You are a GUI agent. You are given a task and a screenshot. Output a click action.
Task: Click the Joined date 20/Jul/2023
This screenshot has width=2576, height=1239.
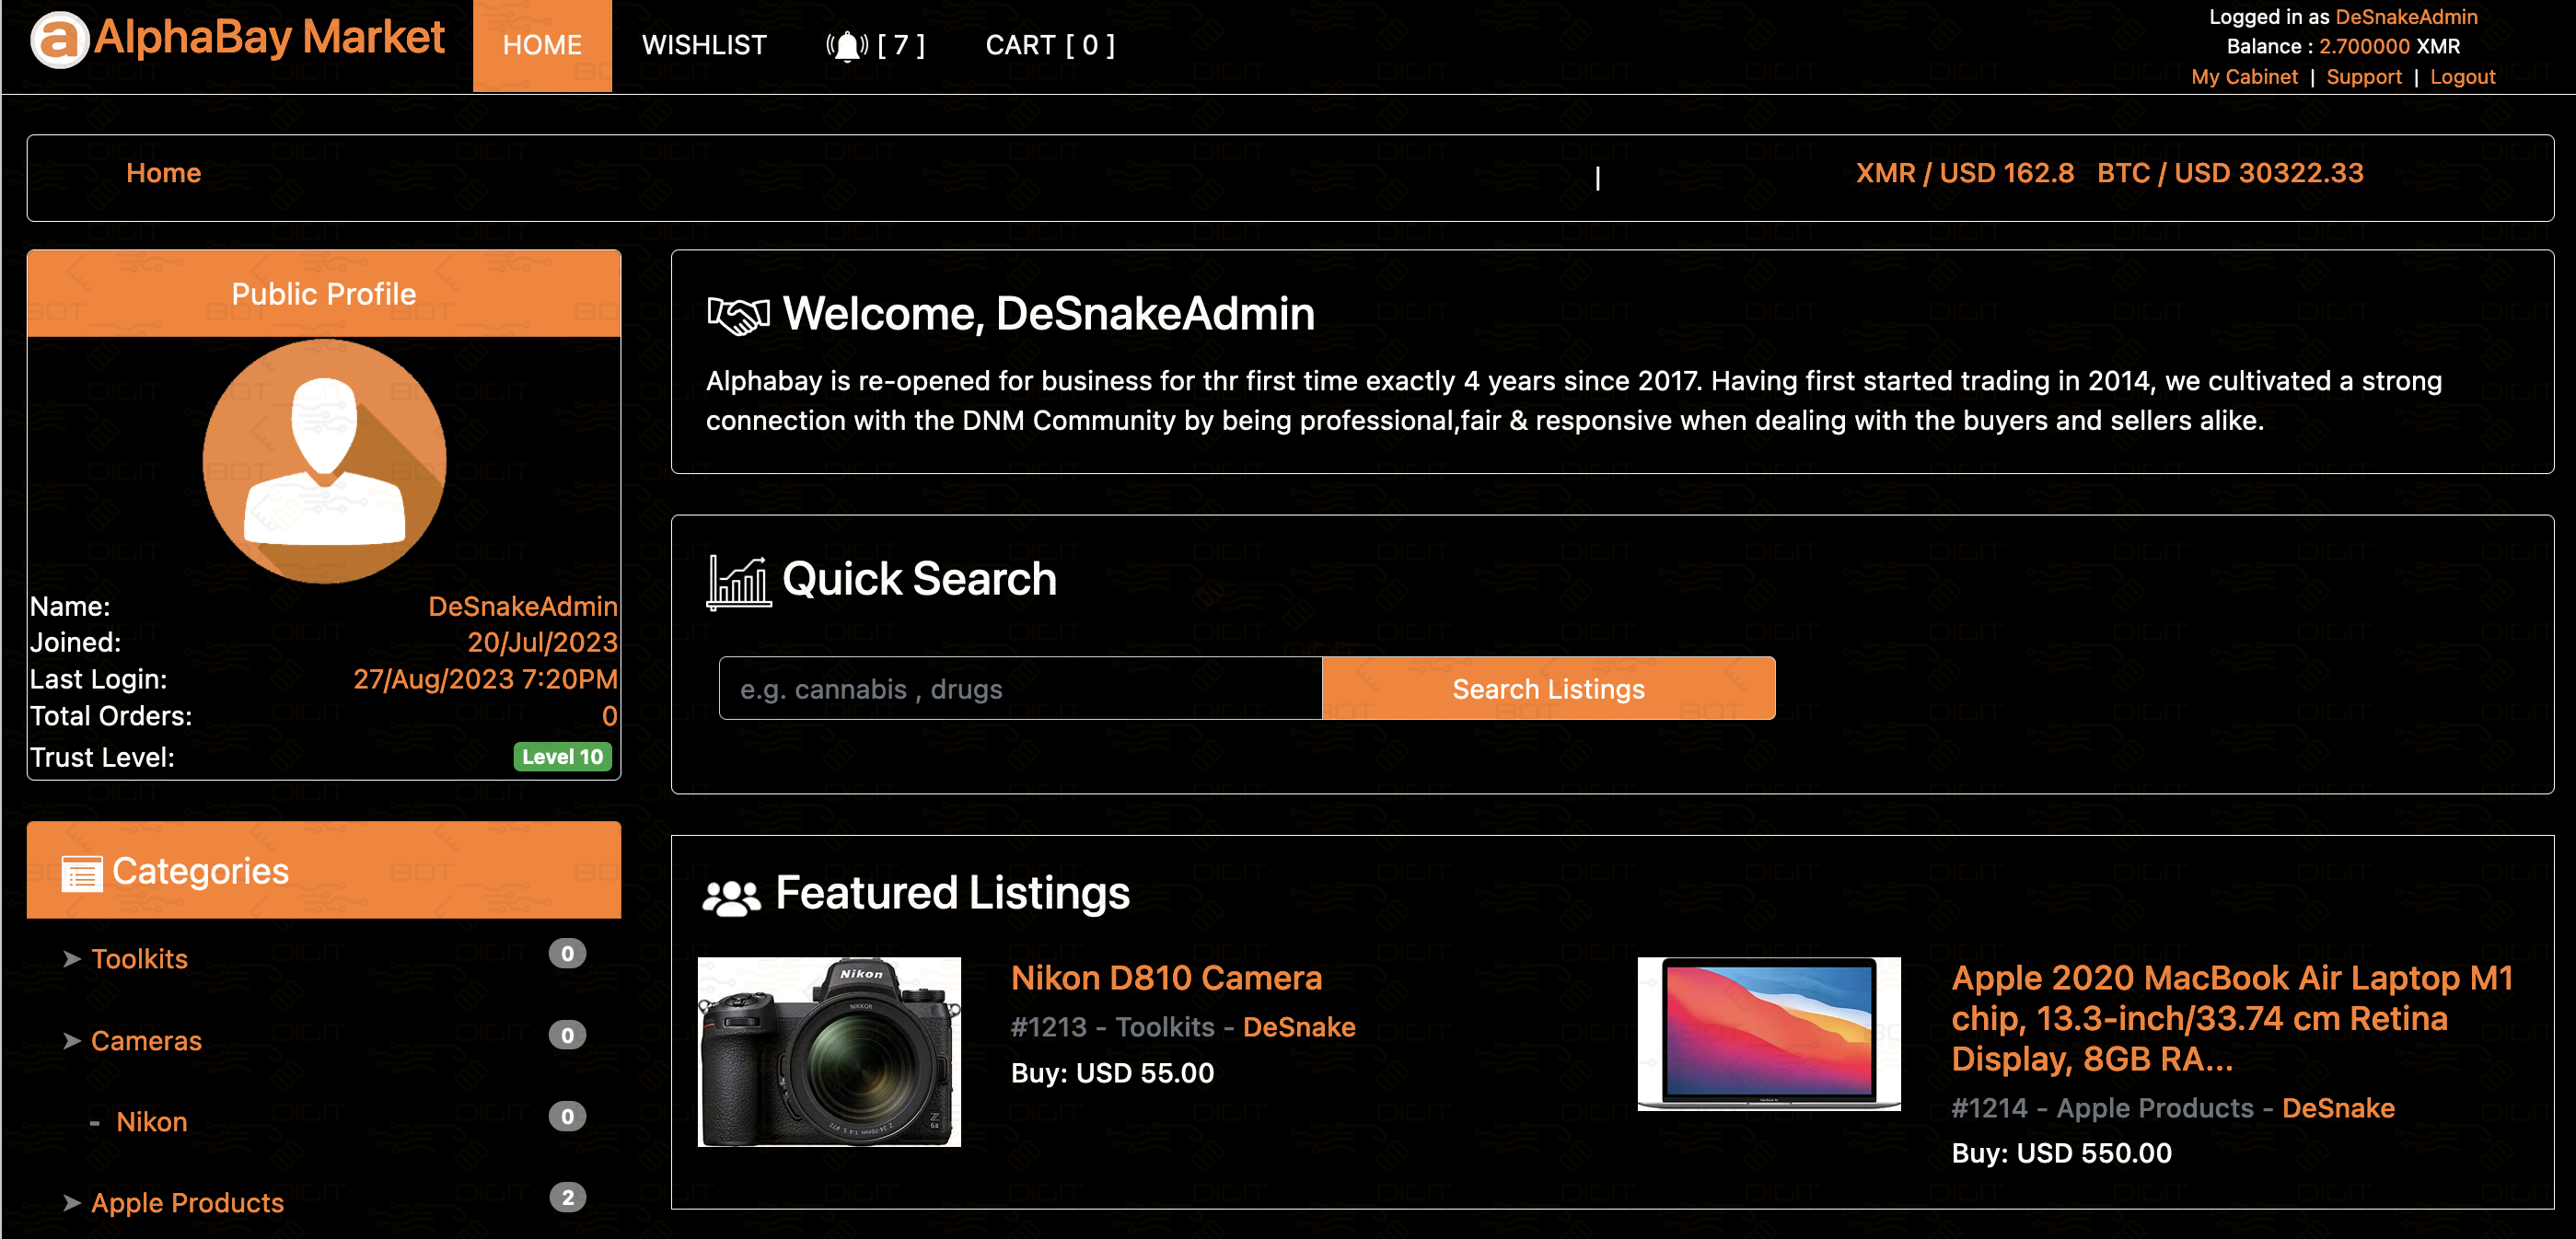pos(542,642)
